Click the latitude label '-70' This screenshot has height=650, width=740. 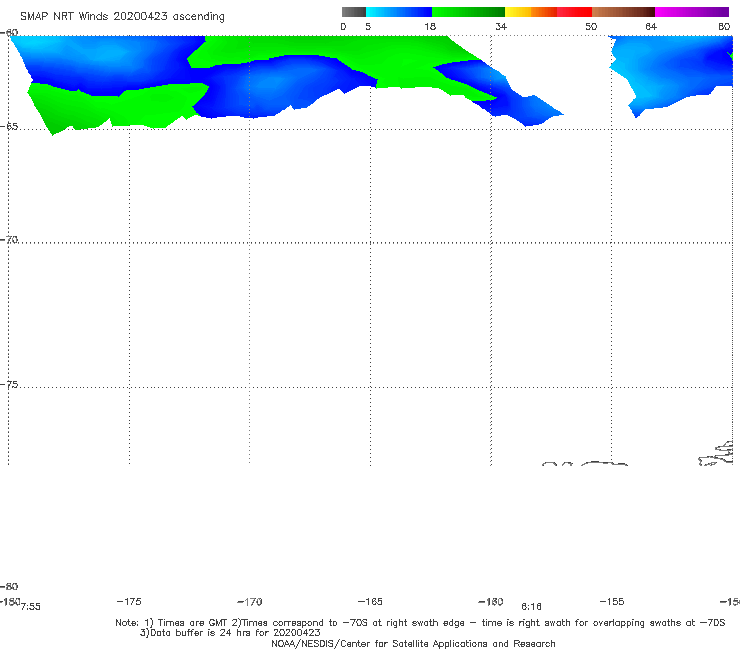click(9, 240)
